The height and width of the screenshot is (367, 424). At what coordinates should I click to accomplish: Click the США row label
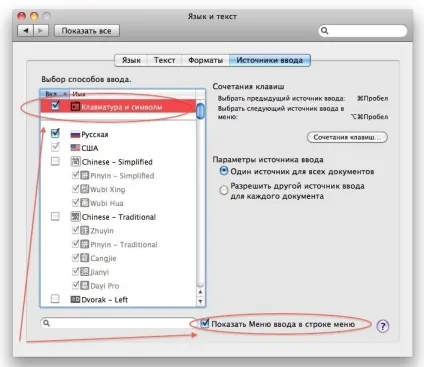coord(90,148)
